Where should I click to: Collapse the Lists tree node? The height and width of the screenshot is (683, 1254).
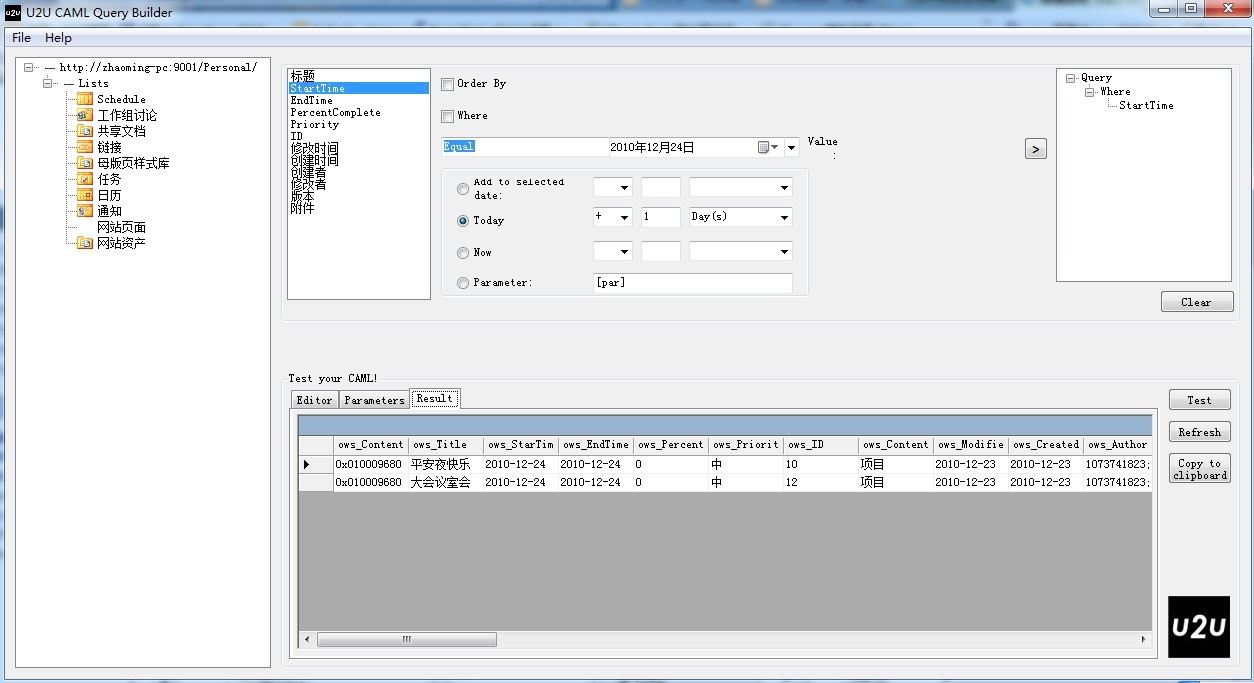(x=48, y=84)
